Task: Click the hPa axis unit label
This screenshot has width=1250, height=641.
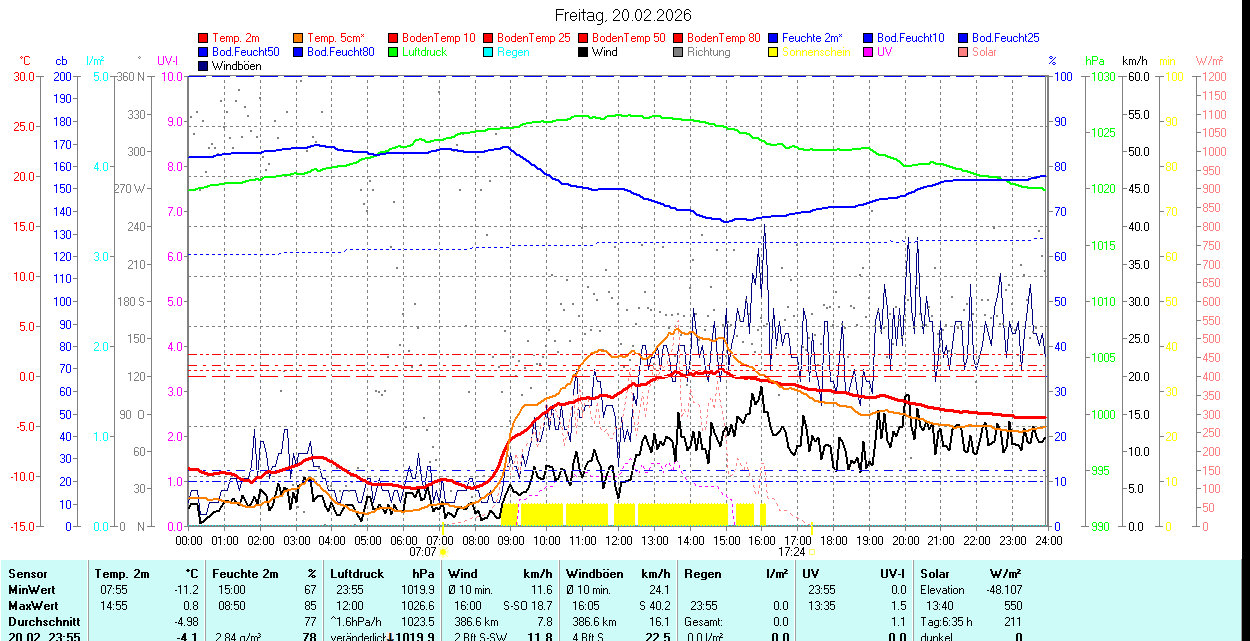Action: tap(1096, 61)
